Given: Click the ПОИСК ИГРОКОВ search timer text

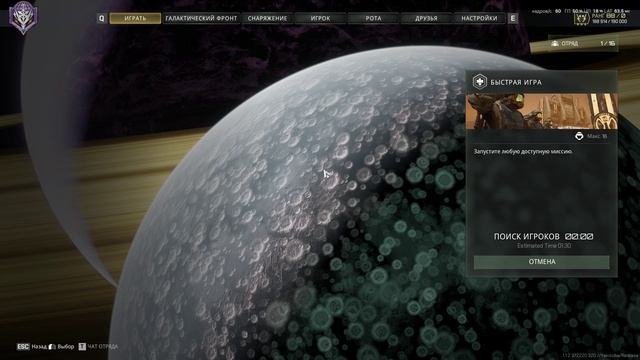Looking at the screenshot, I should tap(543, 237).
